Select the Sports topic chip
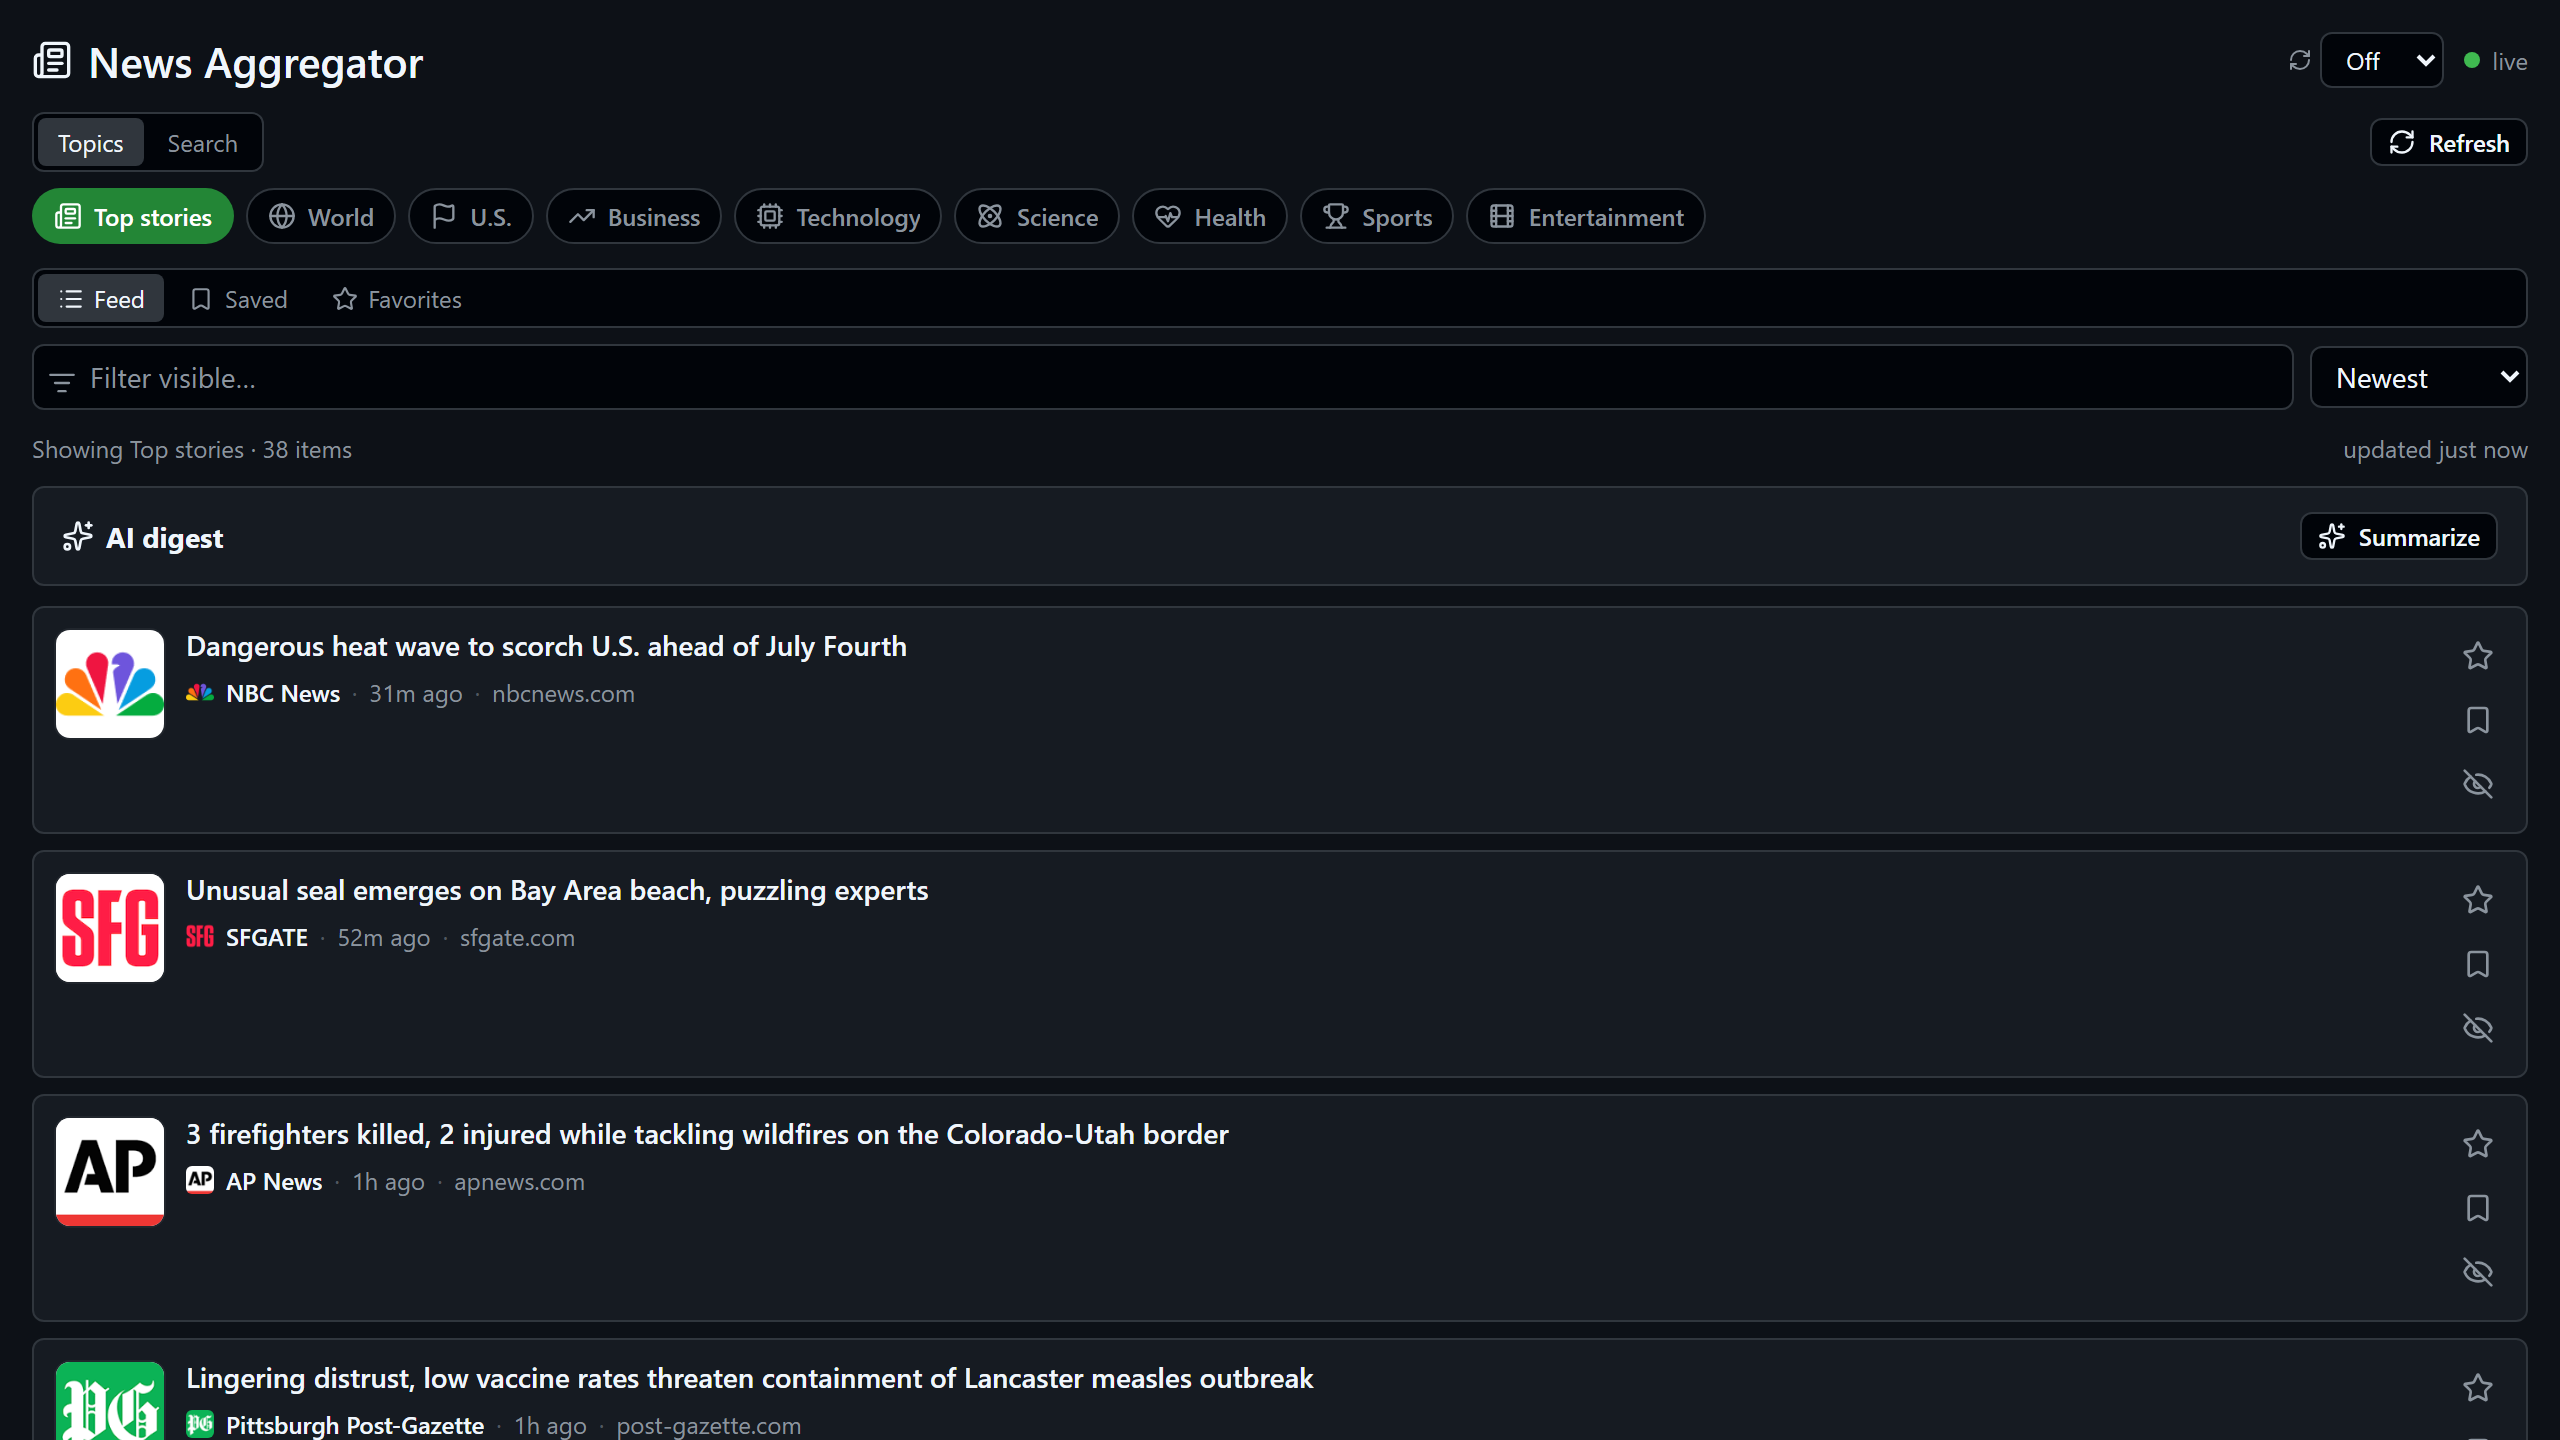2560x1440 pixels. [x=1377, y=217]
